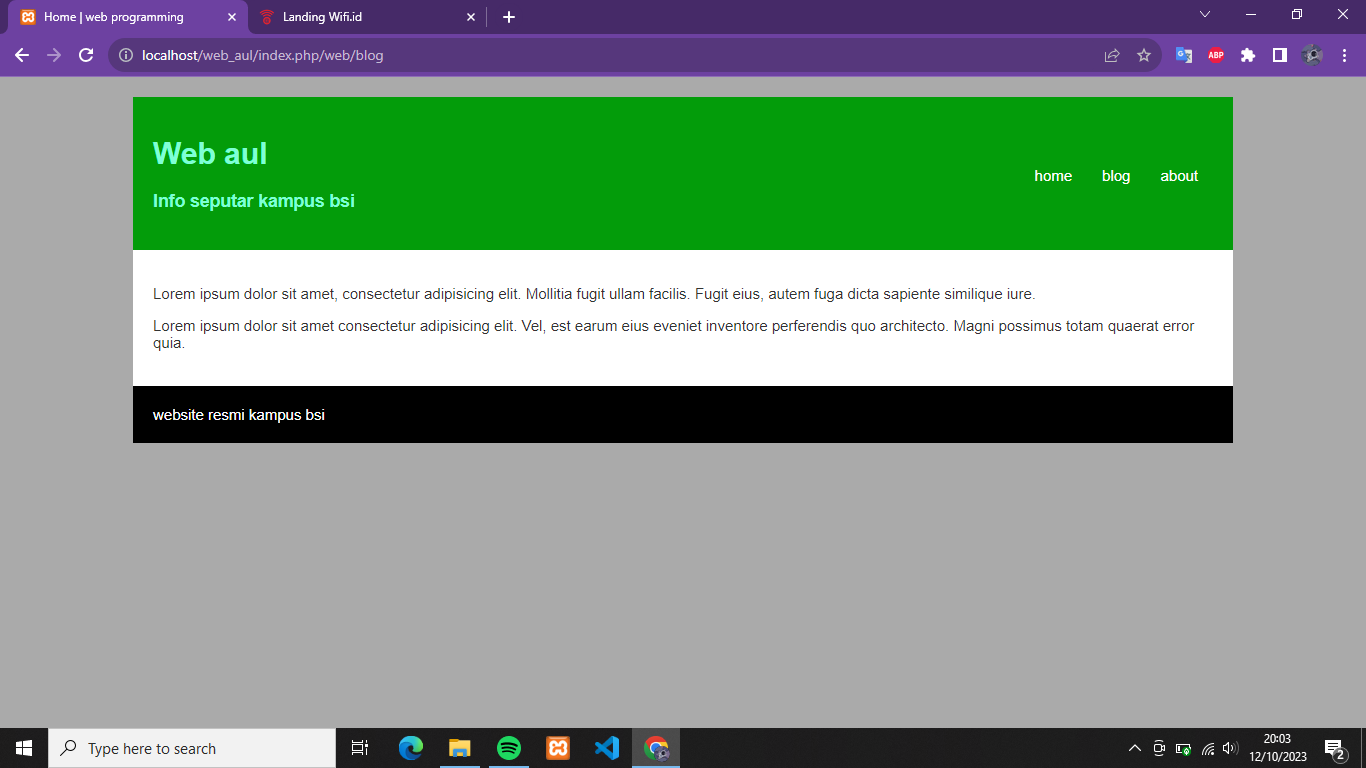Open the Adblock Plus extension

pos(1216,55)
